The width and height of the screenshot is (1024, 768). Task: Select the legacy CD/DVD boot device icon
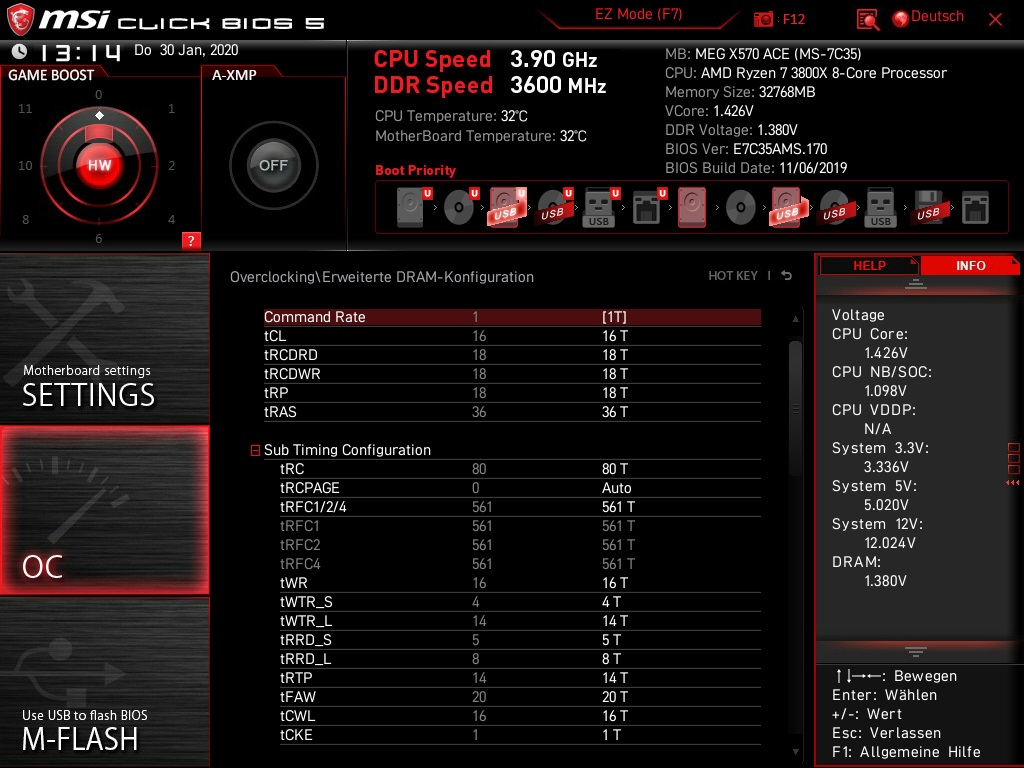(x=740, y=208)
